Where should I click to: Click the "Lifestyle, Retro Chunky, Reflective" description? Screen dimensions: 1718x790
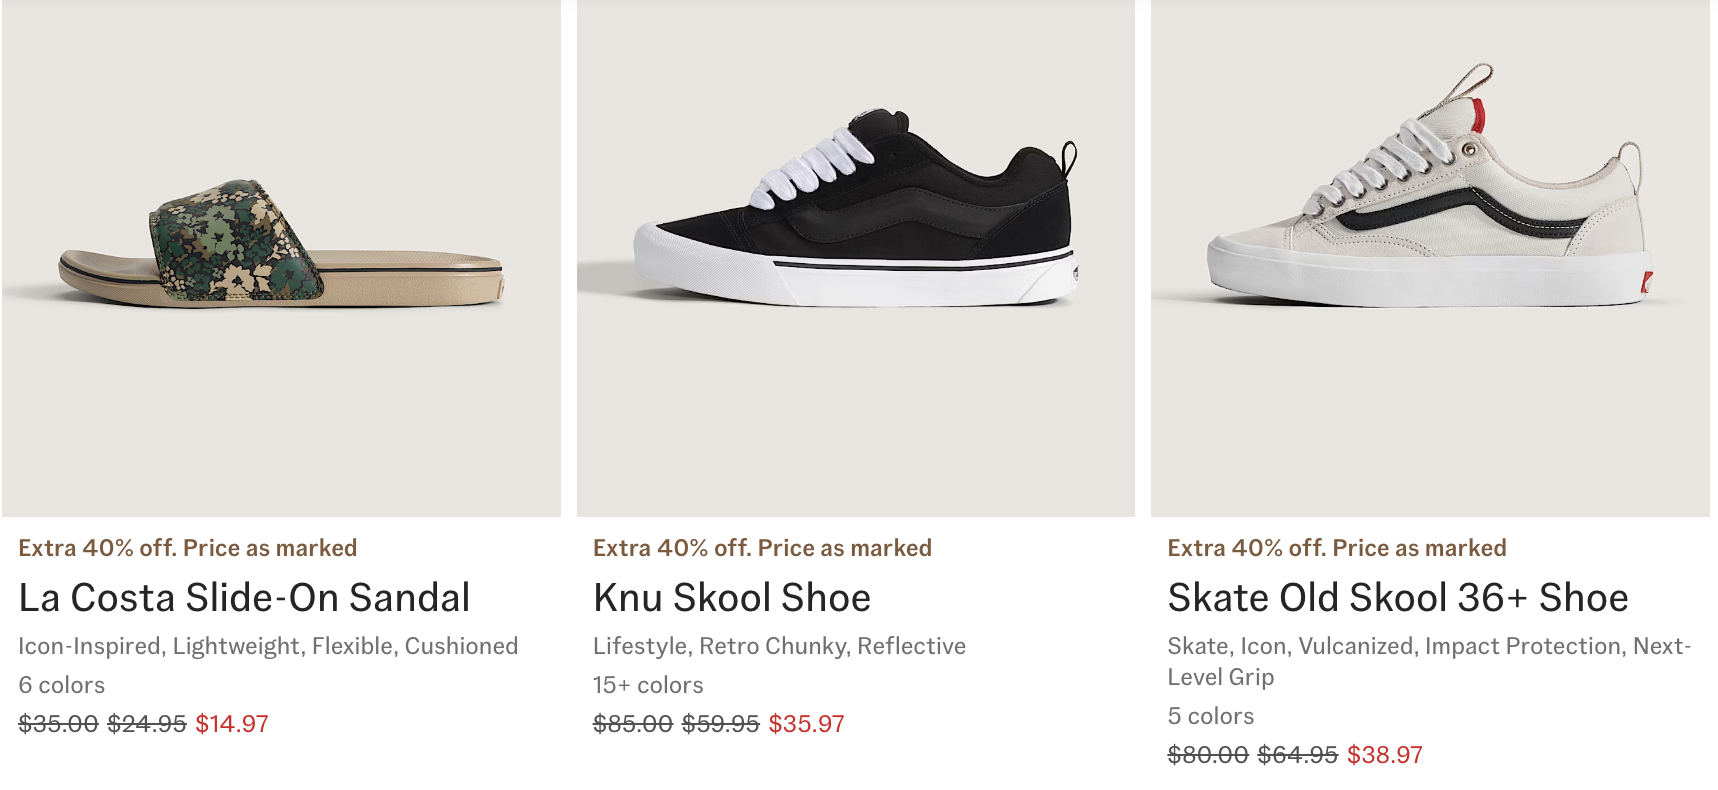779,646
